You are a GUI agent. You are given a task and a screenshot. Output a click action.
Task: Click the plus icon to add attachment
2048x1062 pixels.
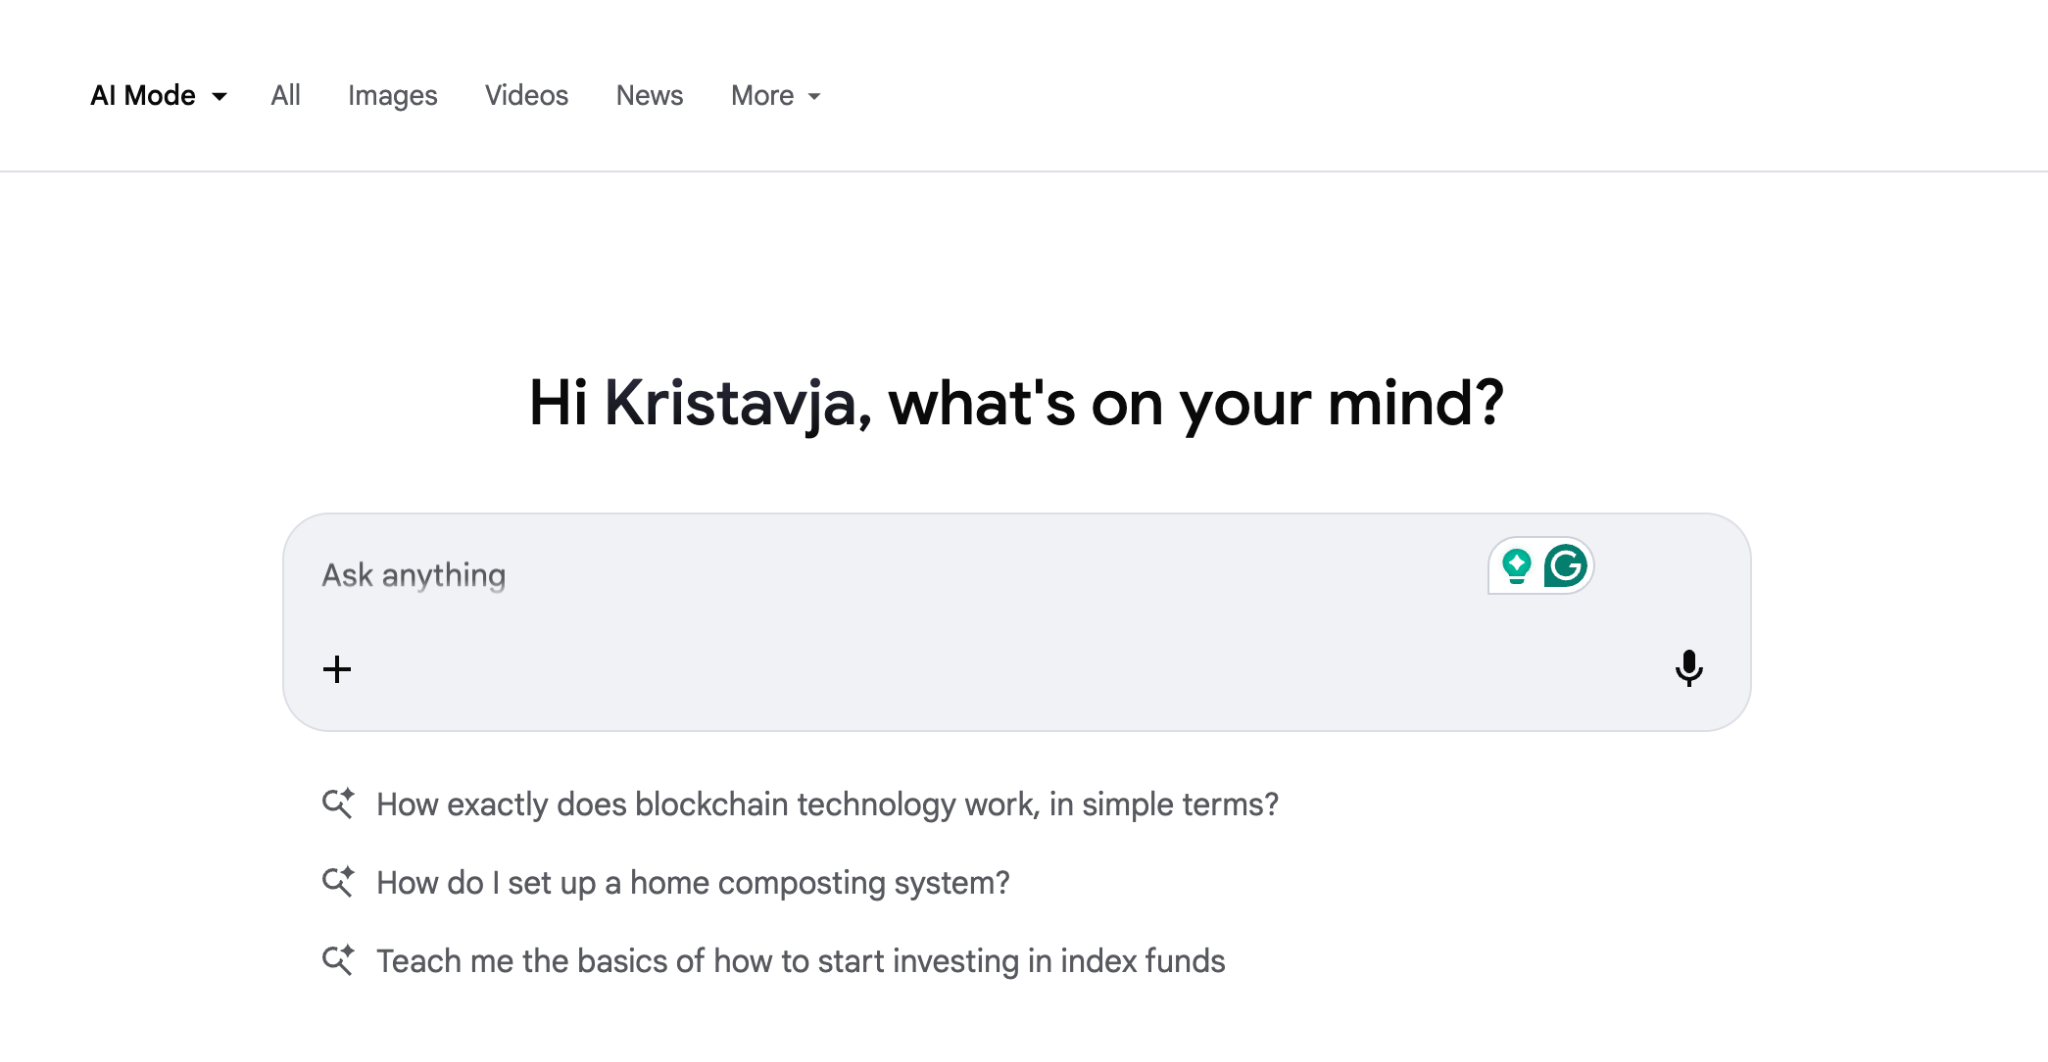[337, 669]
